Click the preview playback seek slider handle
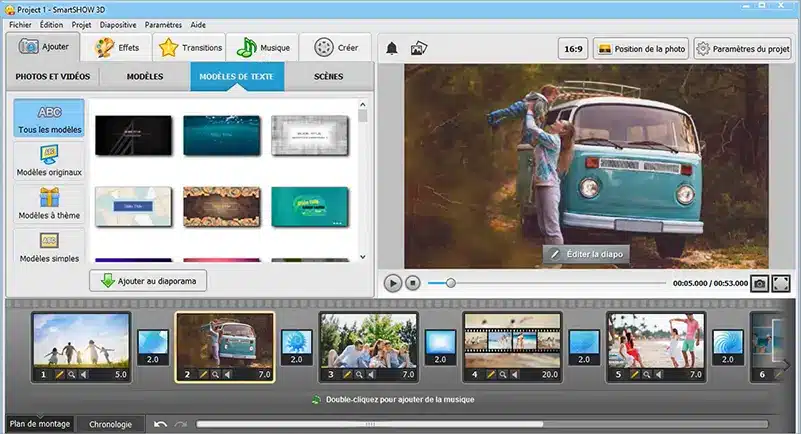The image size is (801, 434). (x=451, y=284)
